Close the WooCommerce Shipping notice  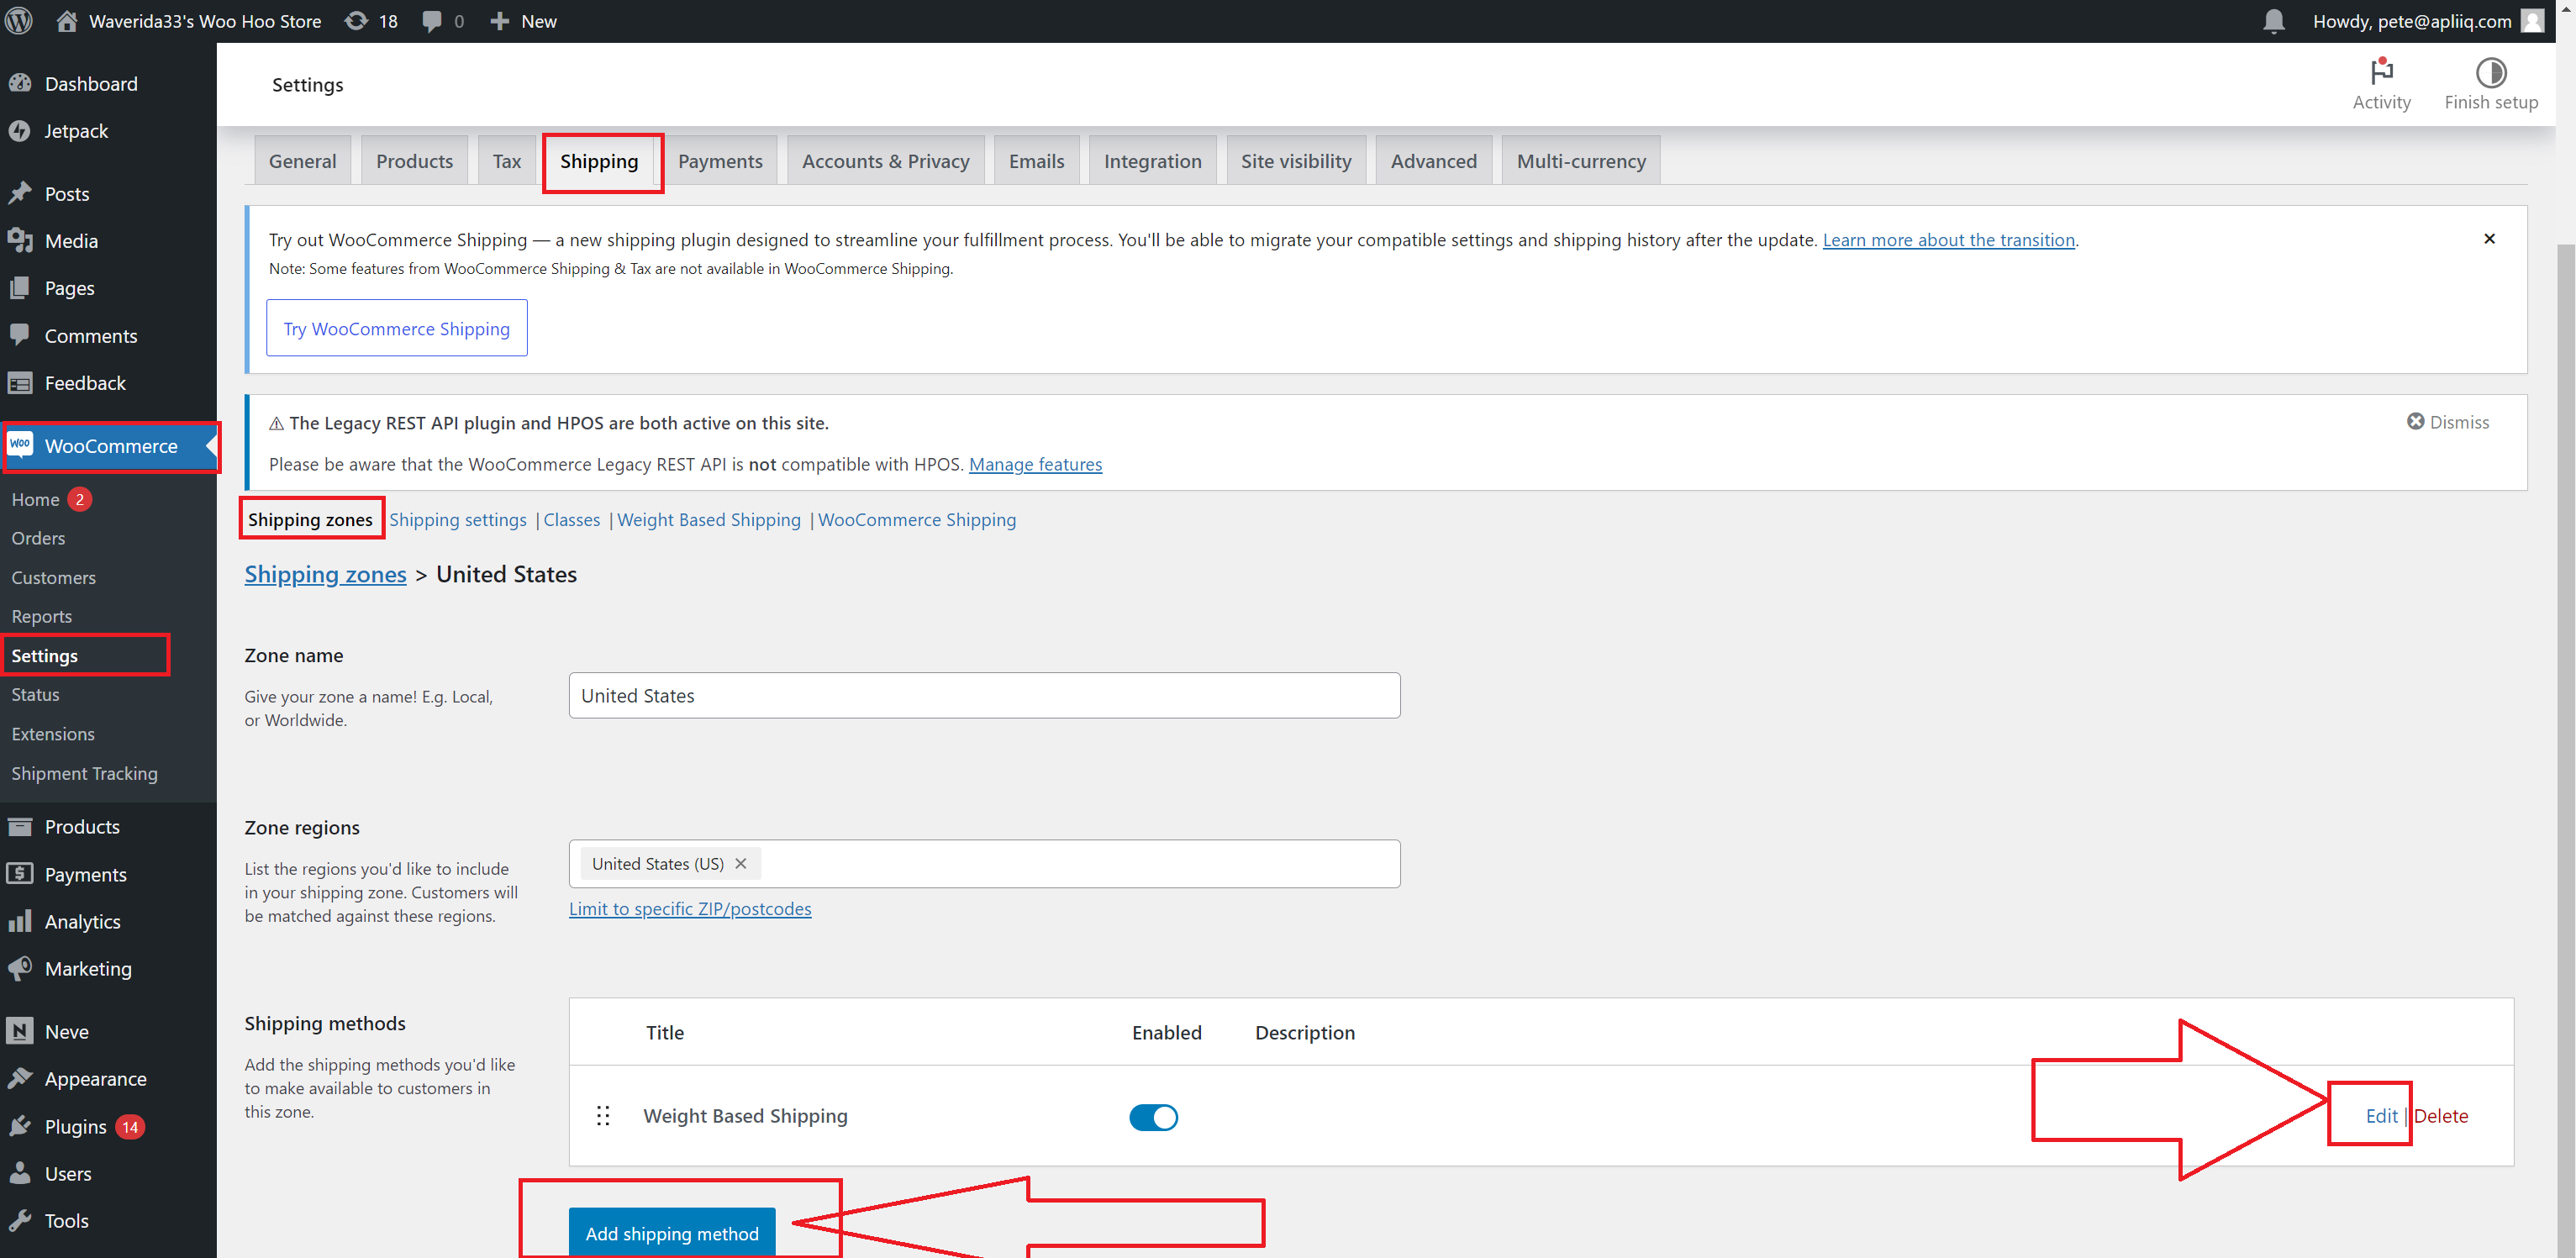[x=2489, y=239]
